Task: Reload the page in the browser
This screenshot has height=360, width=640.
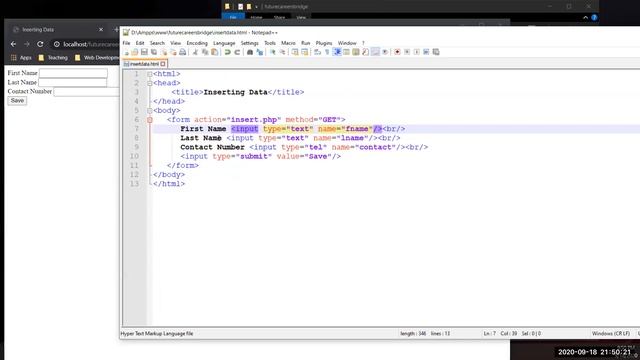Action: (x=40, y=44)
